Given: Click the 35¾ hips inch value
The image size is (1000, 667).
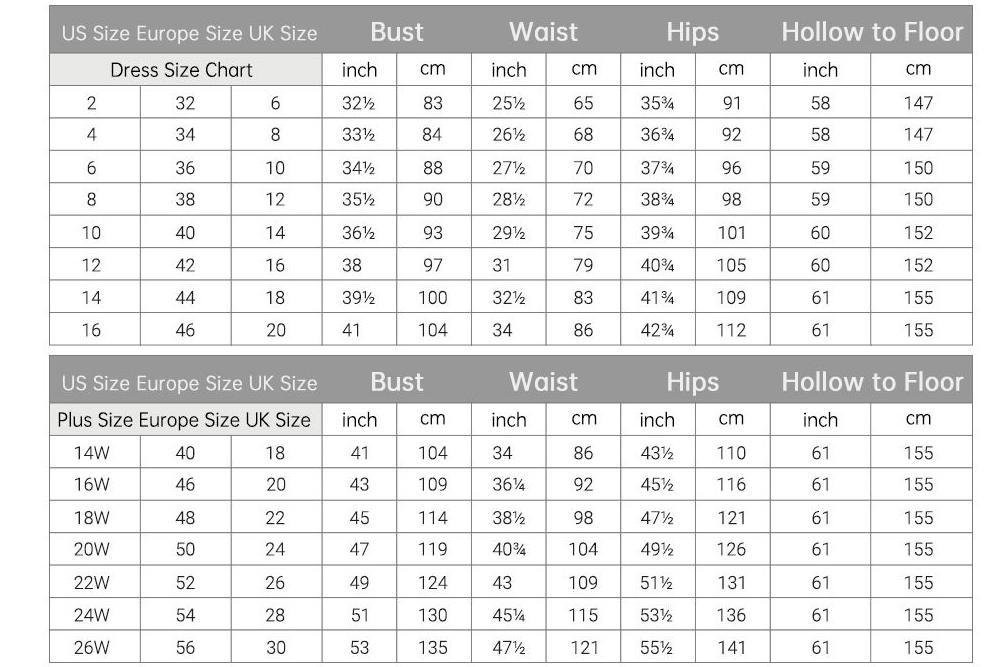Looking at the screenshot, I should click(657, 103).
